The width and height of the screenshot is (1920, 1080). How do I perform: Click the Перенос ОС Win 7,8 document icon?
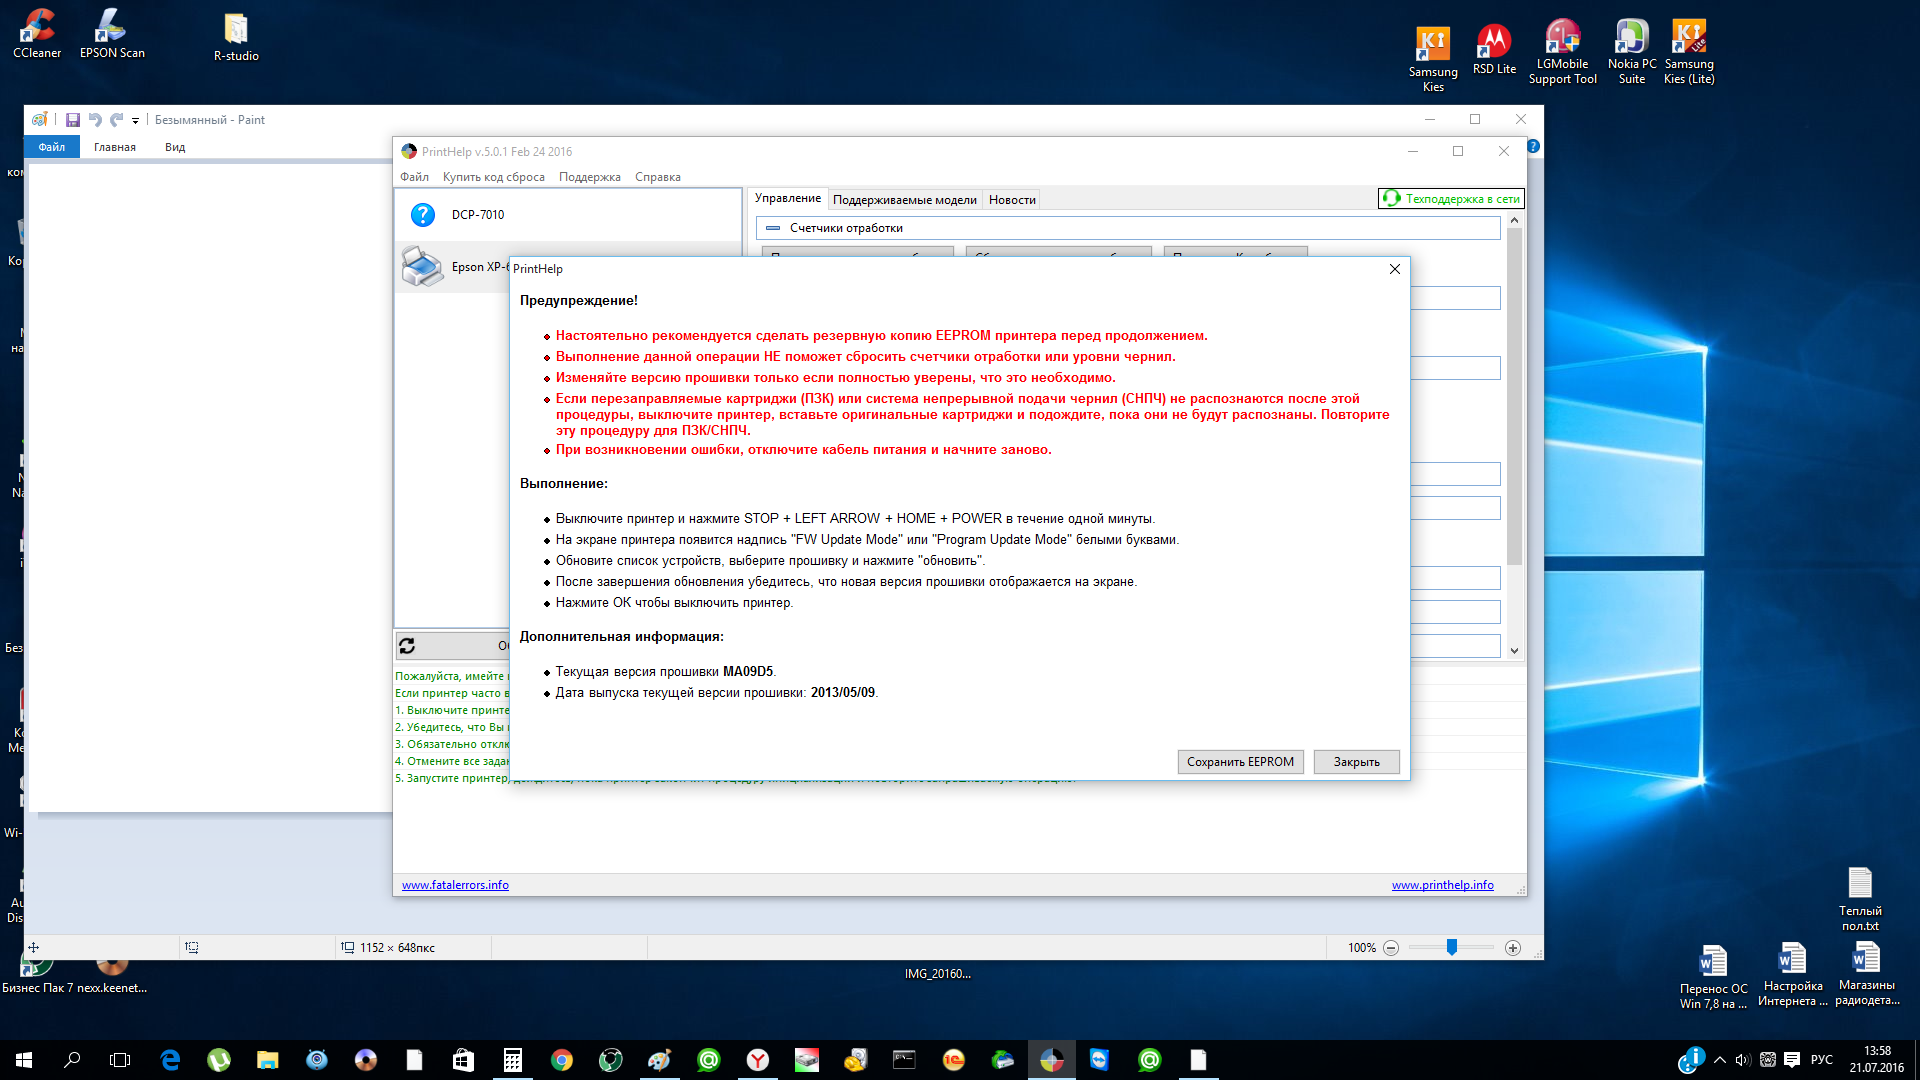[x=1713, y=977]
